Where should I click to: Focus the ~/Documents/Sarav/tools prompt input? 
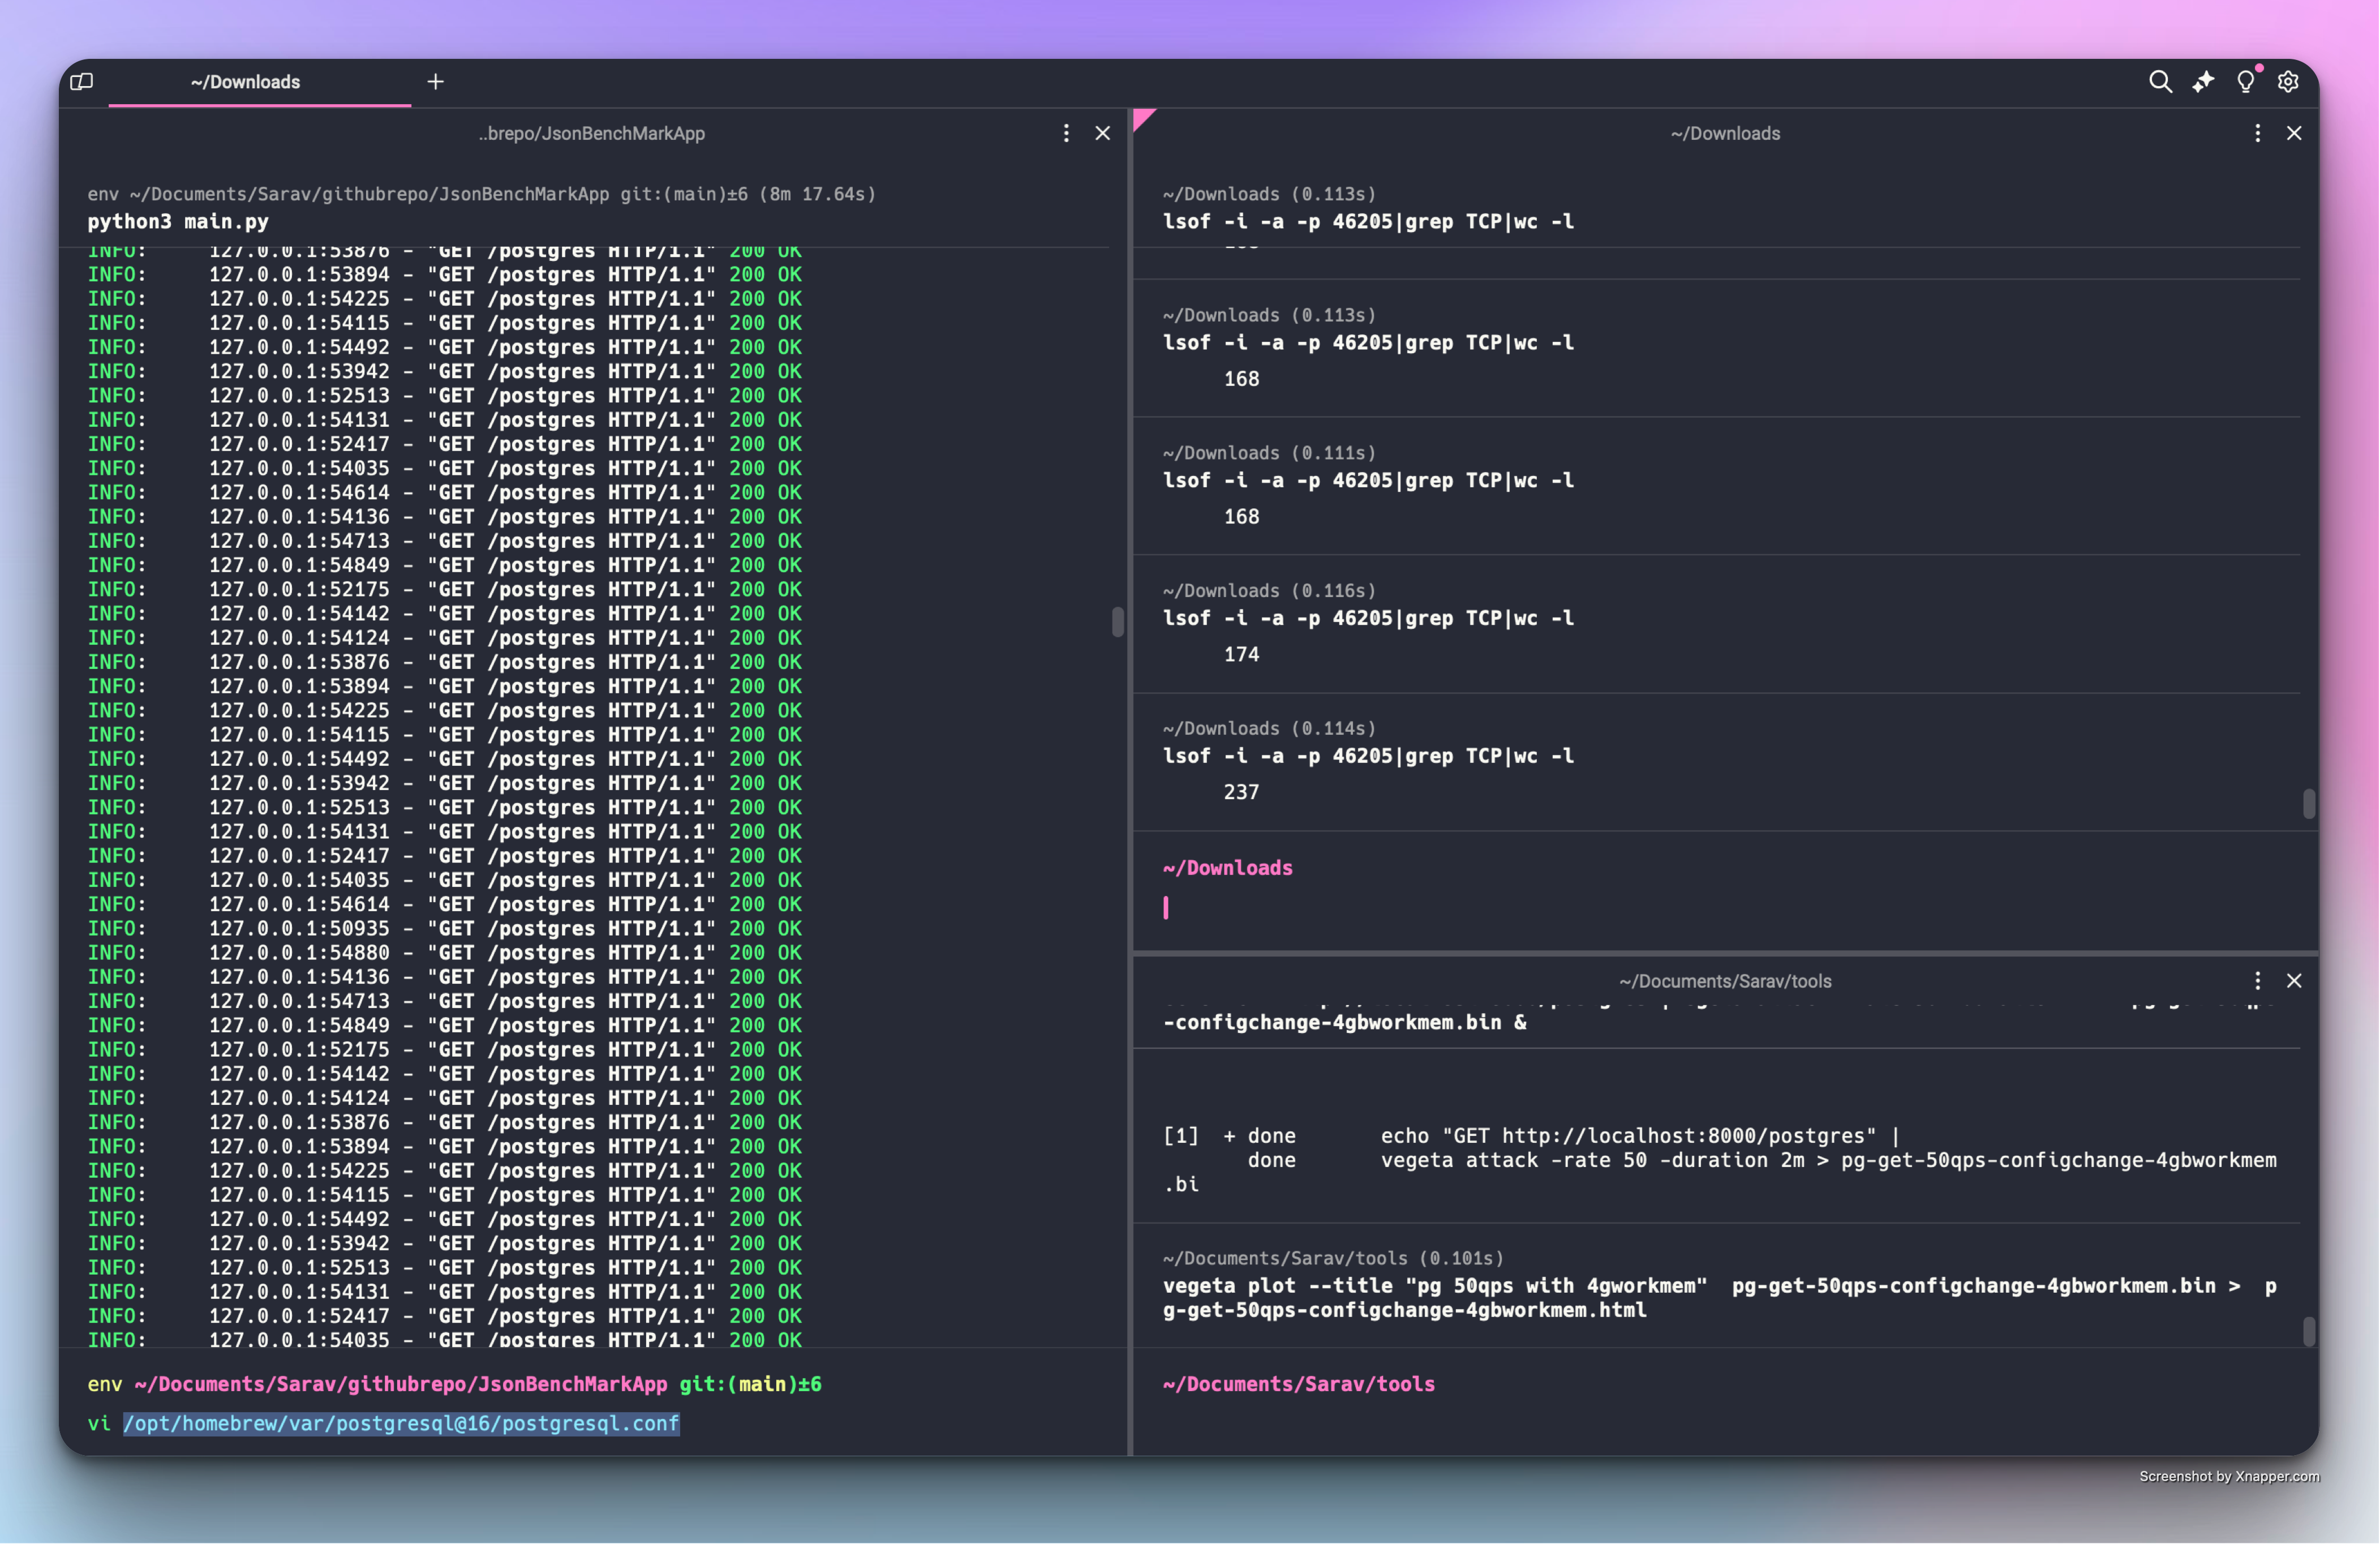(1725, 1423)
